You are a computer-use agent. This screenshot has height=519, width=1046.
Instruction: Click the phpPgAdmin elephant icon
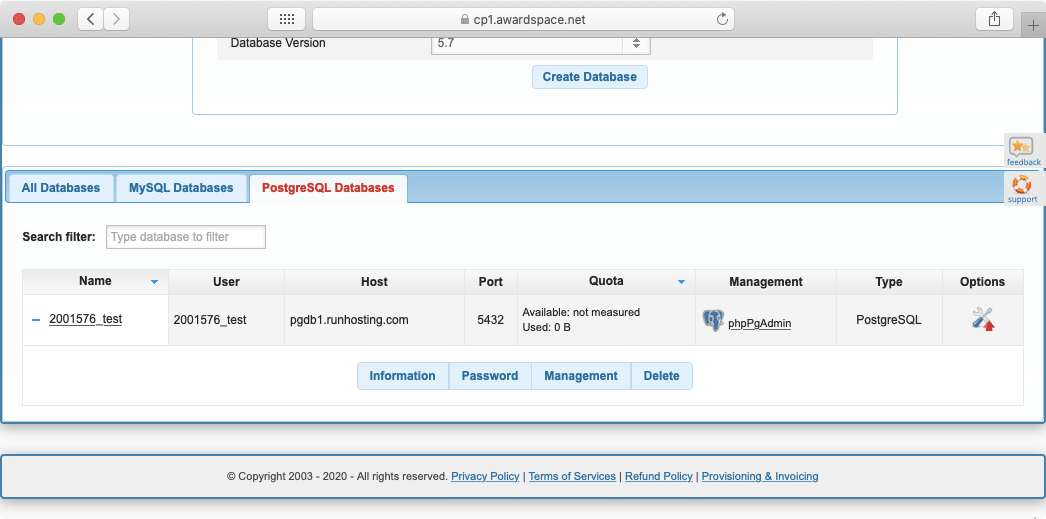pos(713,320)
